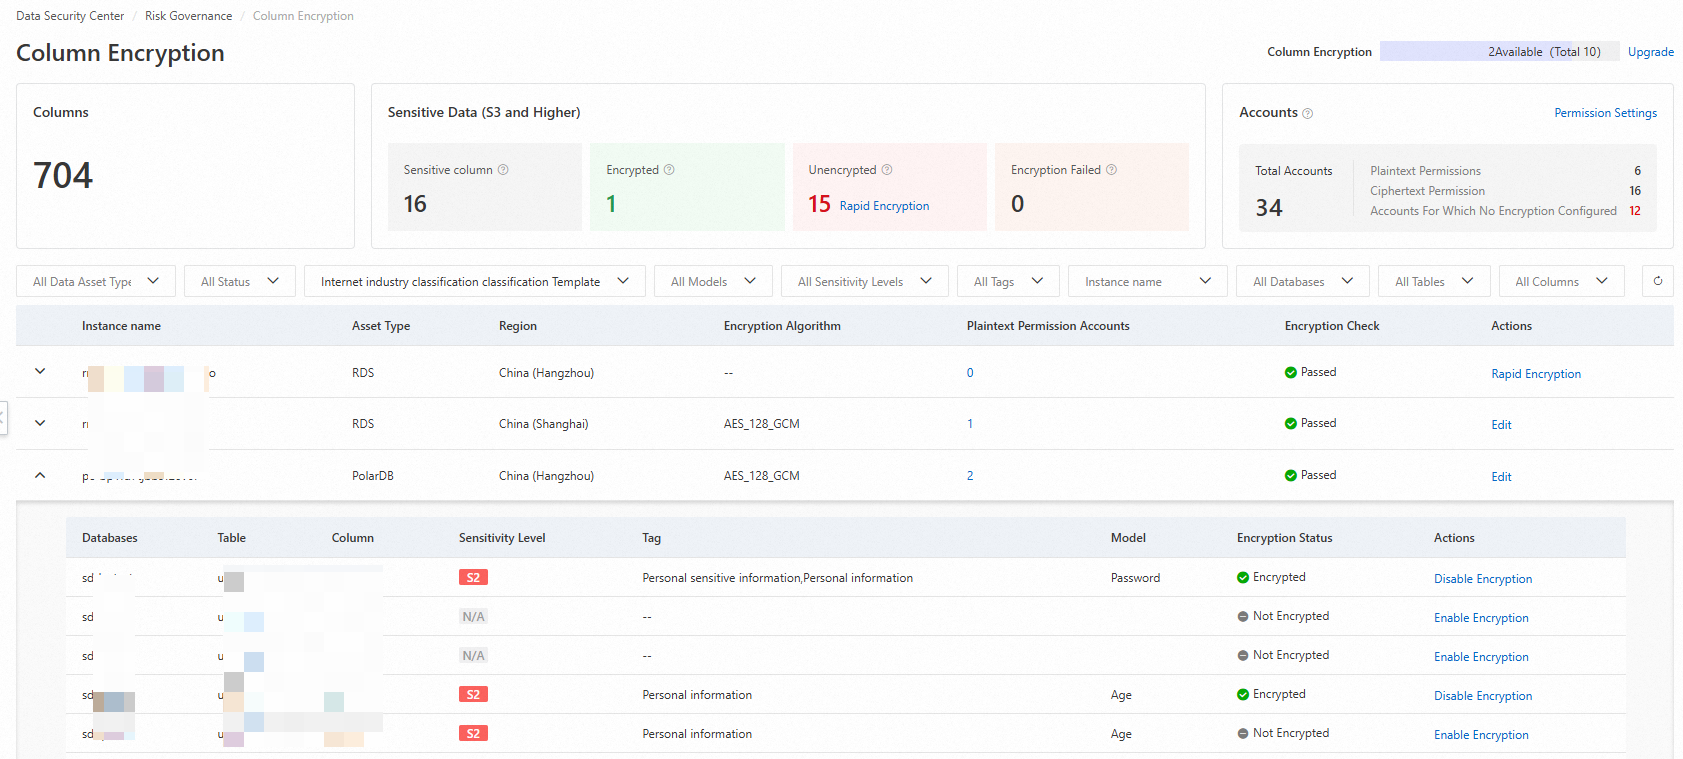Disable Encryption for encrypted Age column
Image resolution: width=1683 pixels, height=759 pixels.
tap(1483, 696)
